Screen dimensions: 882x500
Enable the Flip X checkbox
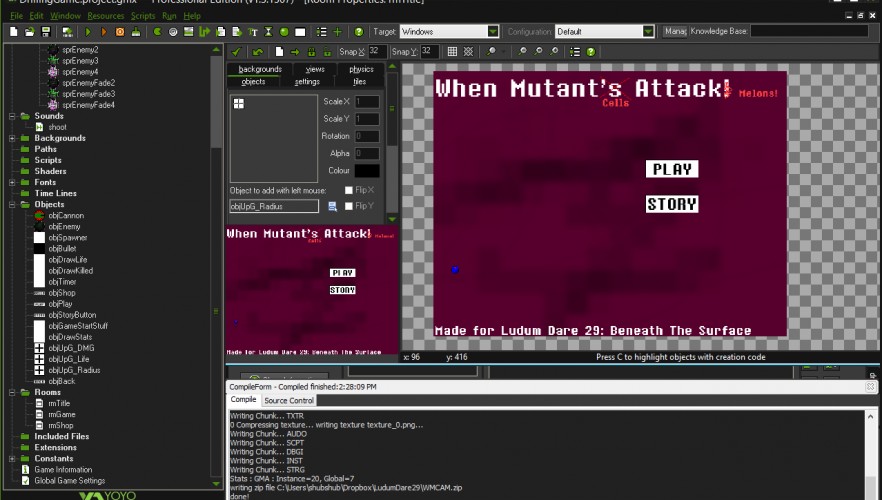[349, 190]
